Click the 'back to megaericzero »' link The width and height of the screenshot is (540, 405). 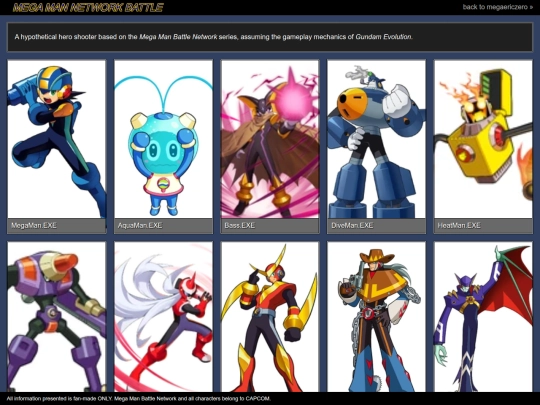(x=498, y=7)
